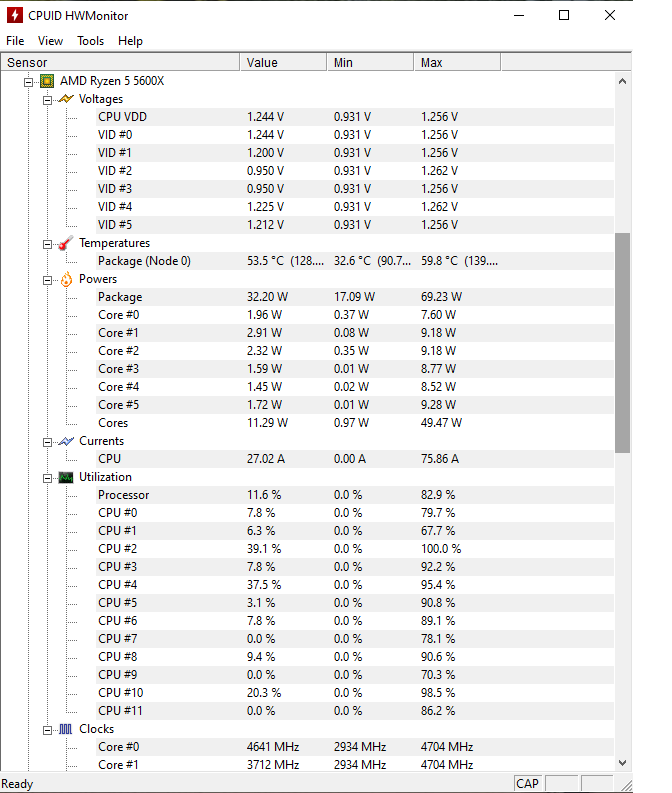Click the vertical scrollbar thumb
The height and width of the screenshot is (793, 672).
[622, 343]
